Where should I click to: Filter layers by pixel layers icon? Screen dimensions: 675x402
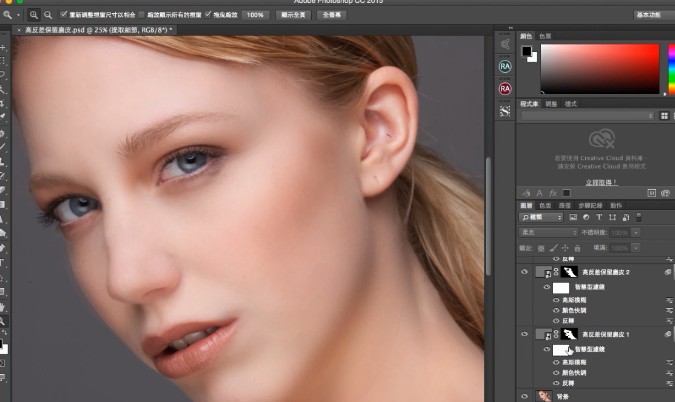click(x=573, y=217)
